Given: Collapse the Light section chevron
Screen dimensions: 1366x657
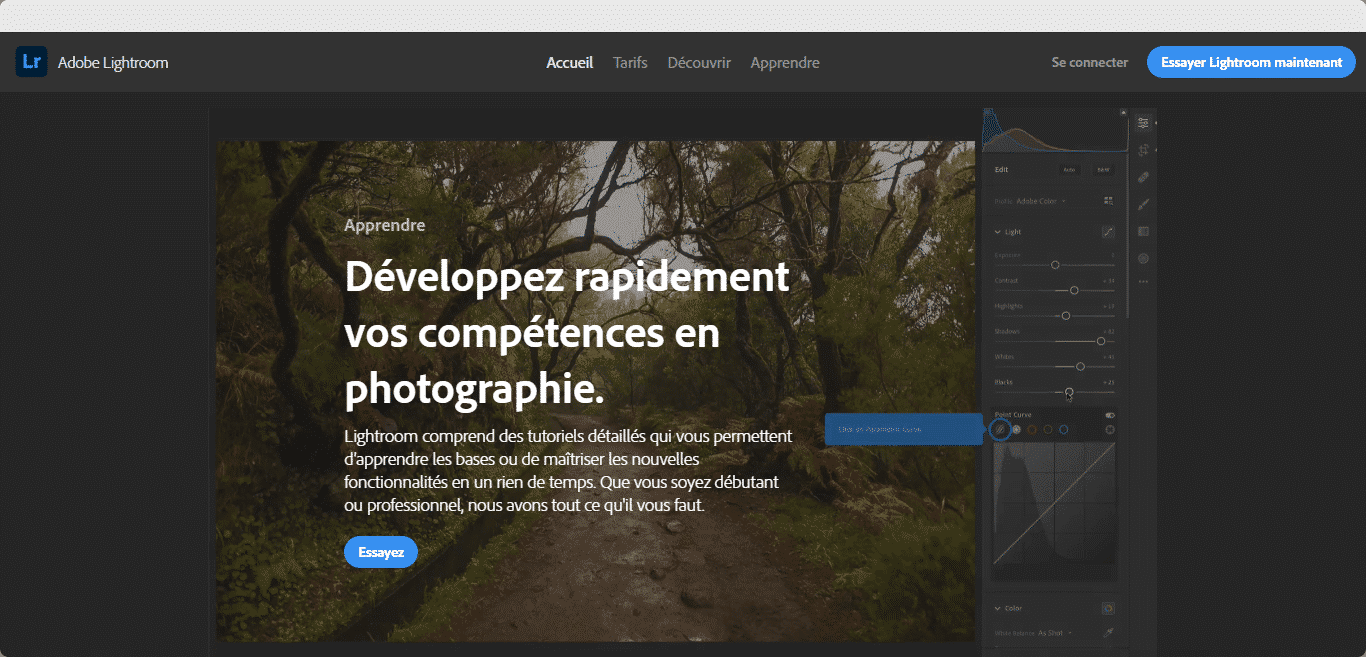Looking at the screenshot, I should point(997,232).
